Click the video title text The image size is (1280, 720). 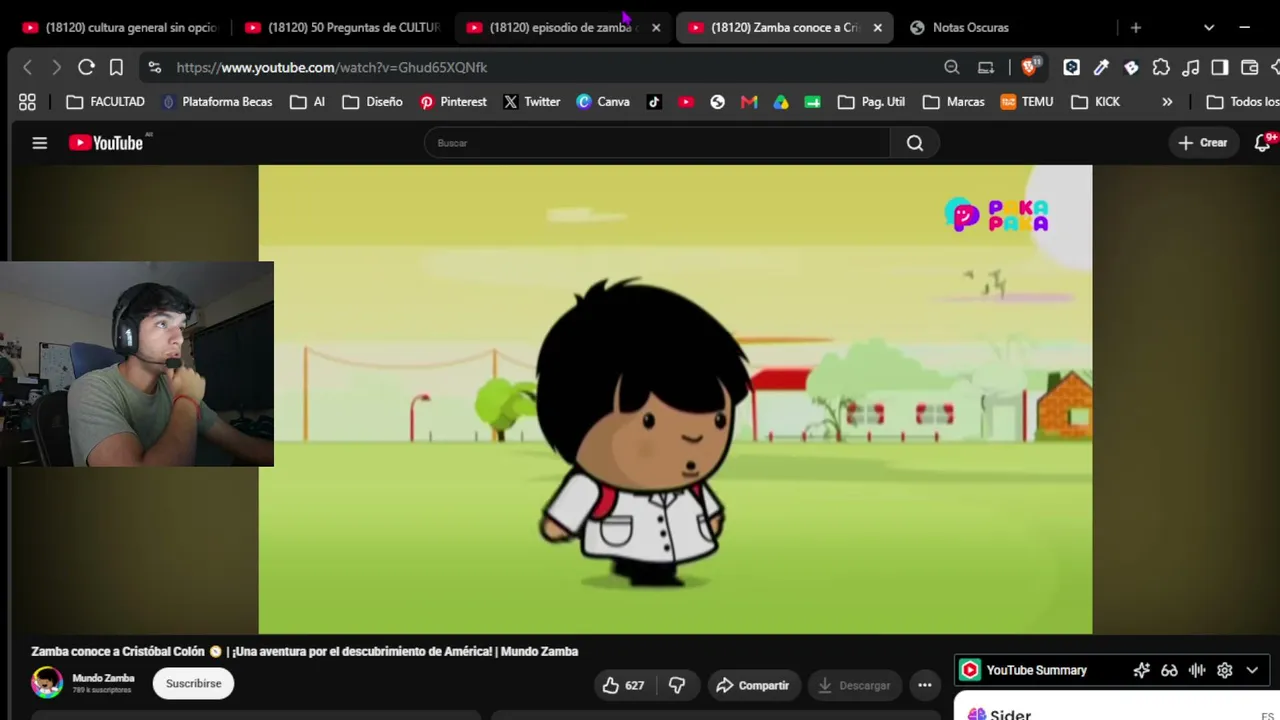[x=304, y=651]
